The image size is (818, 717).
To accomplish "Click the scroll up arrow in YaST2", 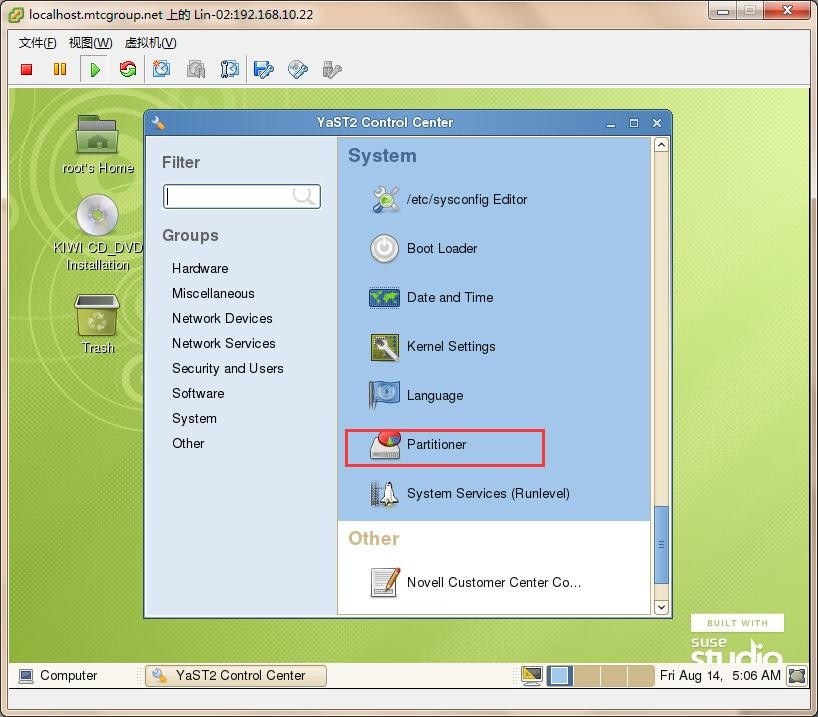I will tap(661, 145).
